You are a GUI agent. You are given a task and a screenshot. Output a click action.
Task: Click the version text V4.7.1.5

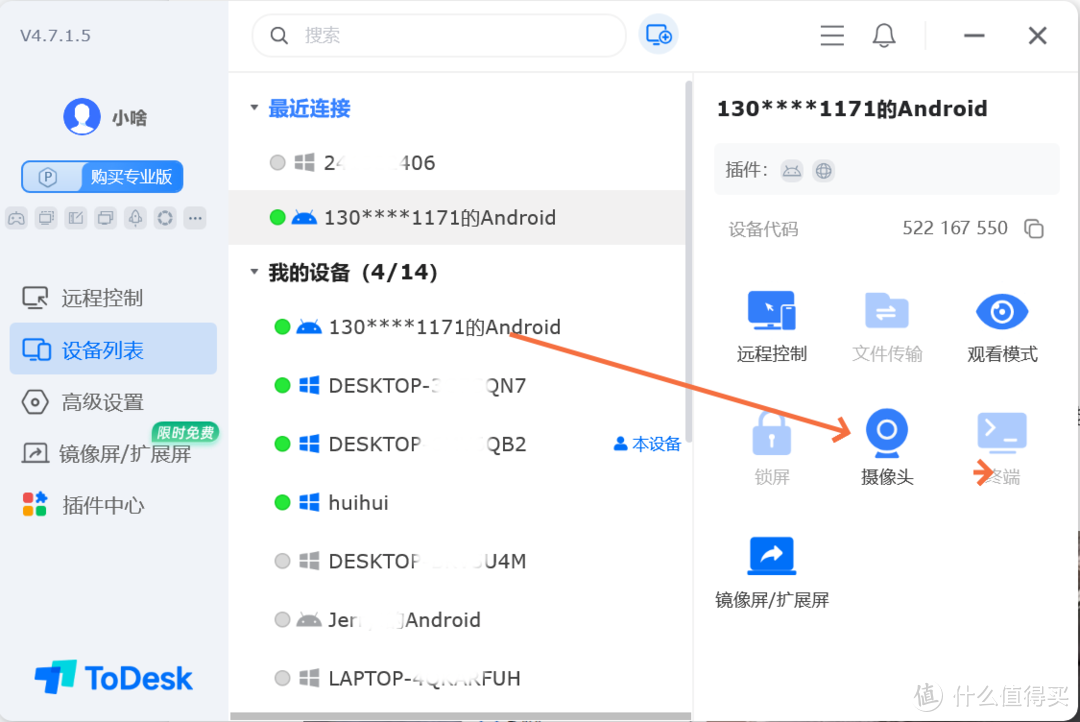[x=55, y=36]
